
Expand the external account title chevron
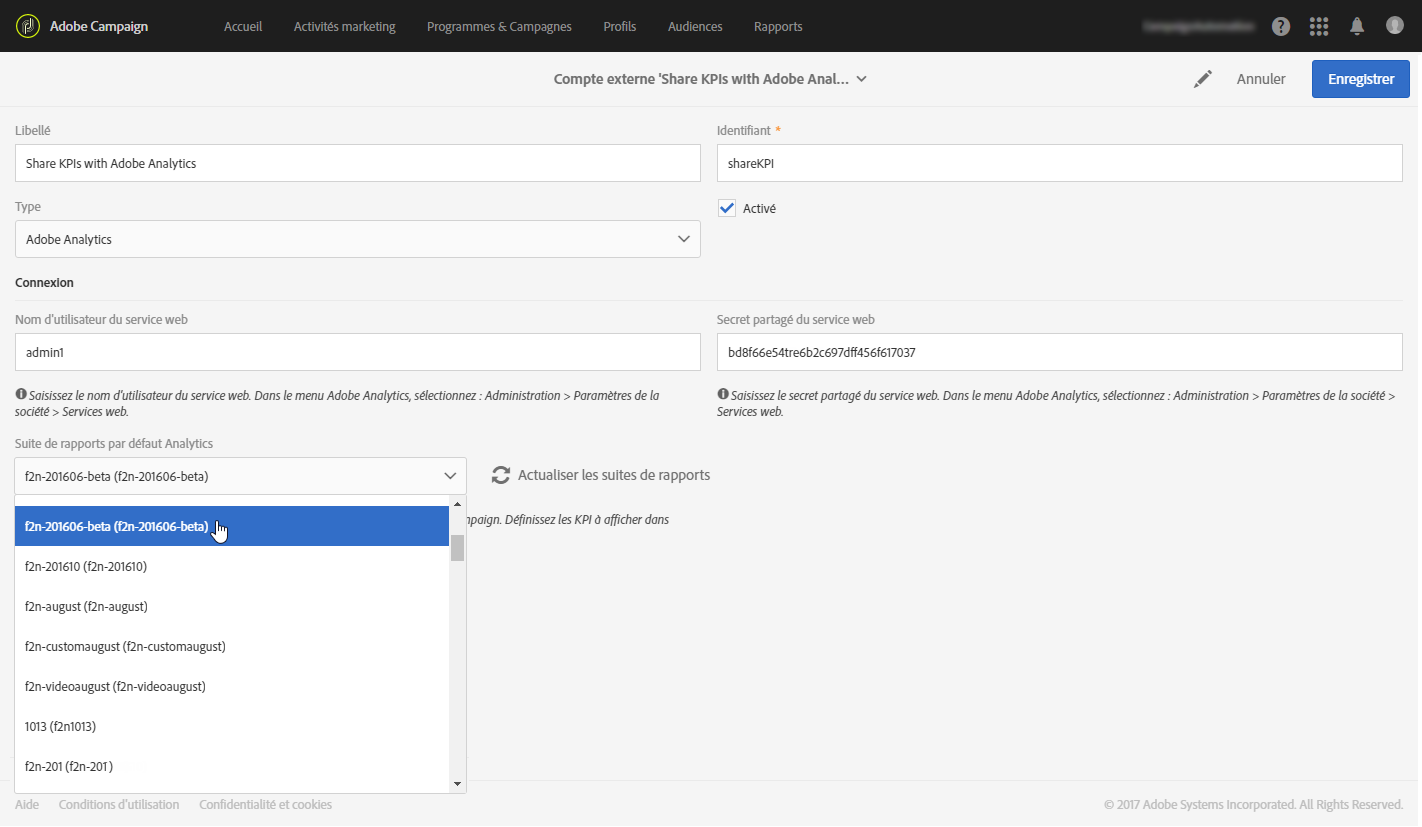coord(862,79)
